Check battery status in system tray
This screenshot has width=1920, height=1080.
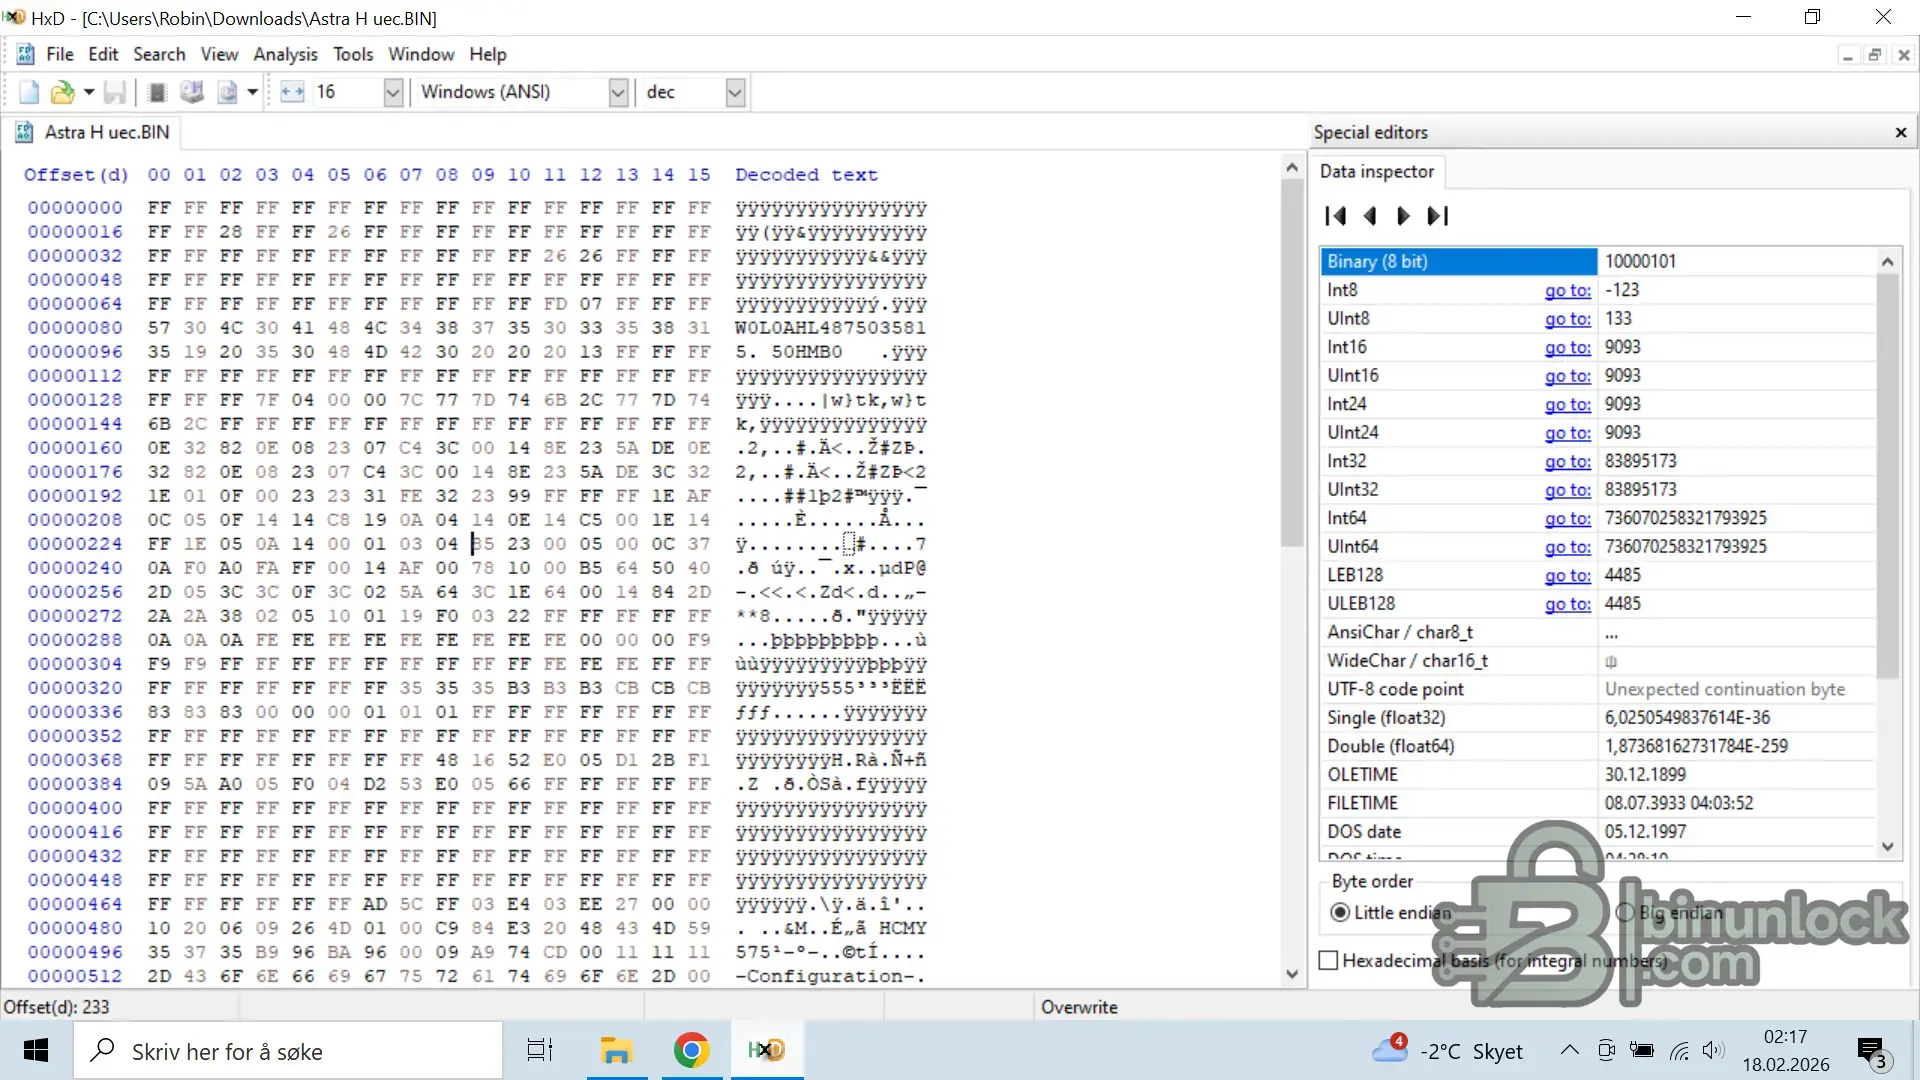click(1642, 1051)
